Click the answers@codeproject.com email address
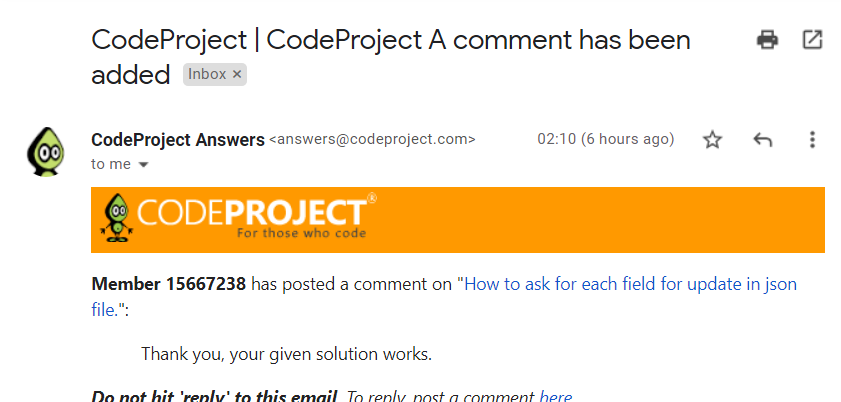 pyautogui.click(x=372, y=139)
